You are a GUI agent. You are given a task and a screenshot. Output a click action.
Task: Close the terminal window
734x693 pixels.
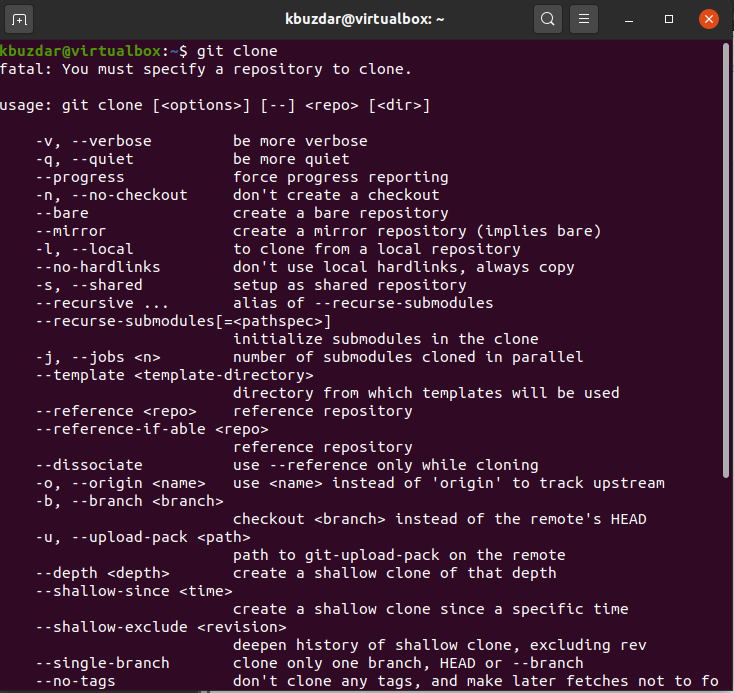pos(708,18)
